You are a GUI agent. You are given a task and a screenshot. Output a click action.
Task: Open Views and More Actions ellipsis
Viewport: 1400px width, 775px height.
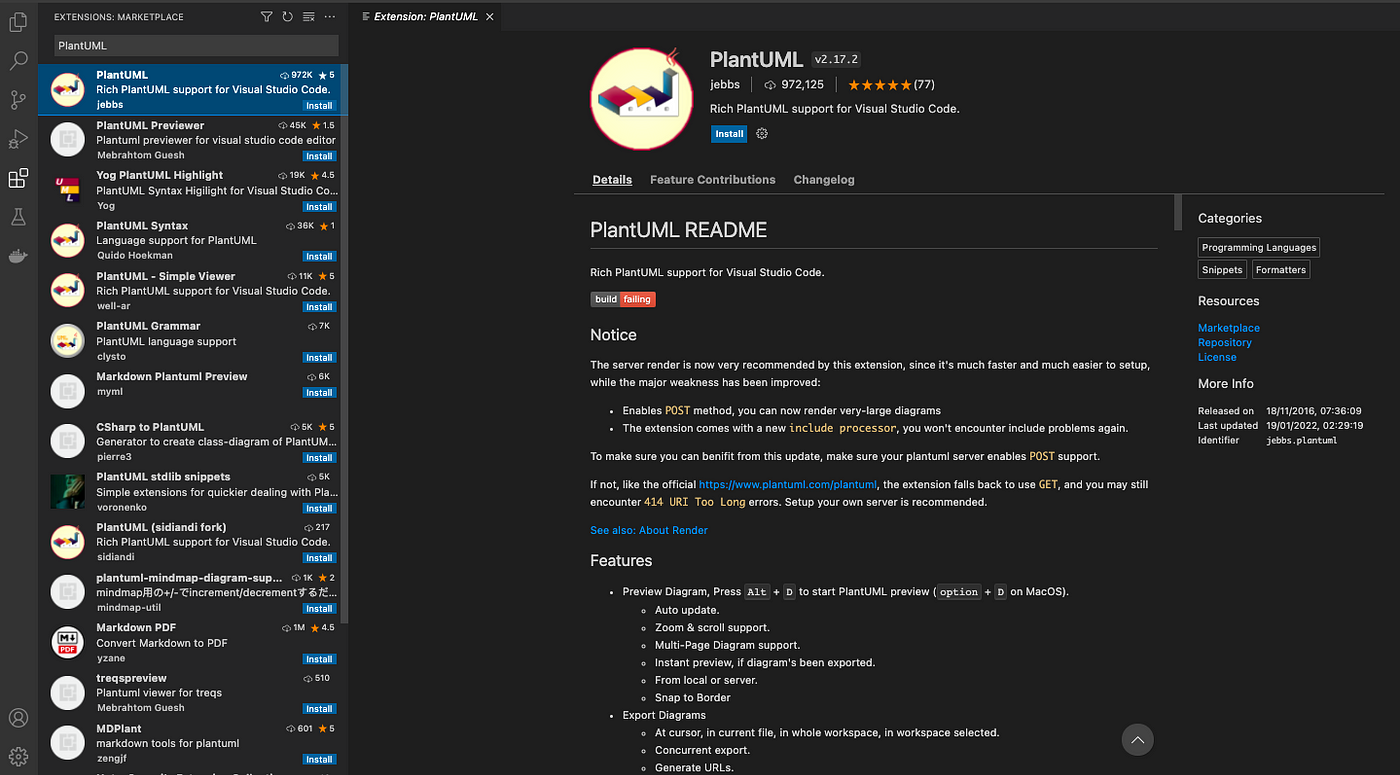[330, 17]
